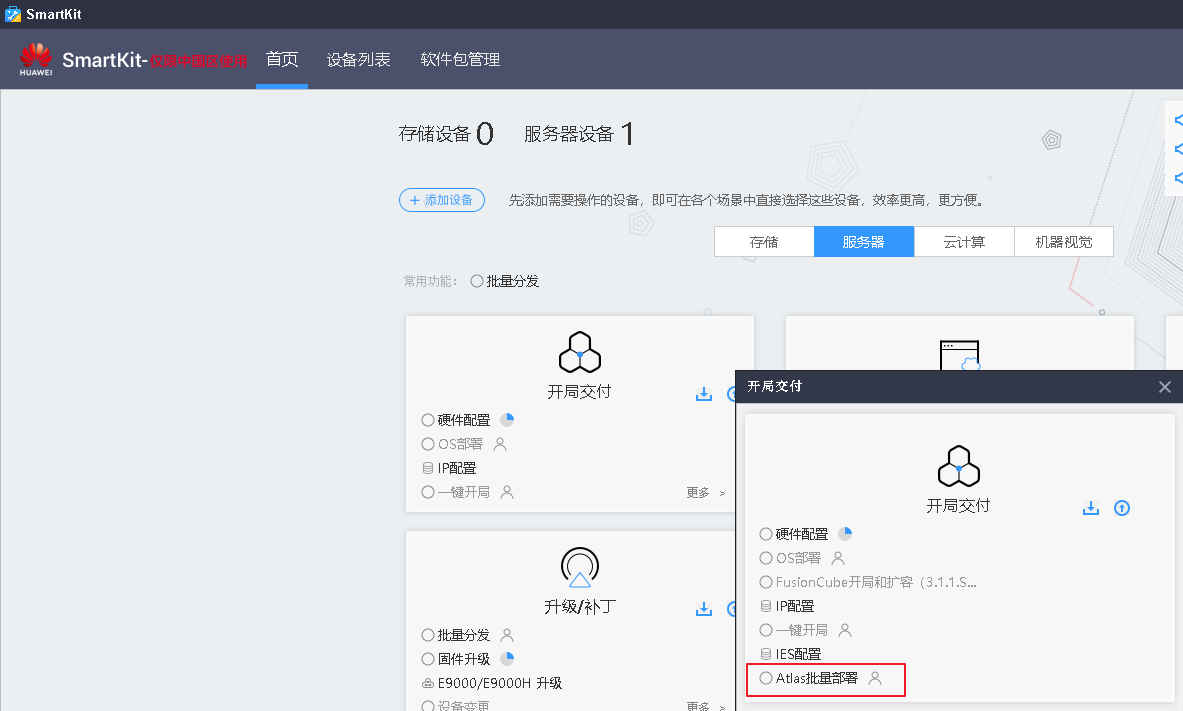The image size is (1183, 711).
Task: Click the pie icon beside 硬件配置 on the background card
Action: (507, 420)
